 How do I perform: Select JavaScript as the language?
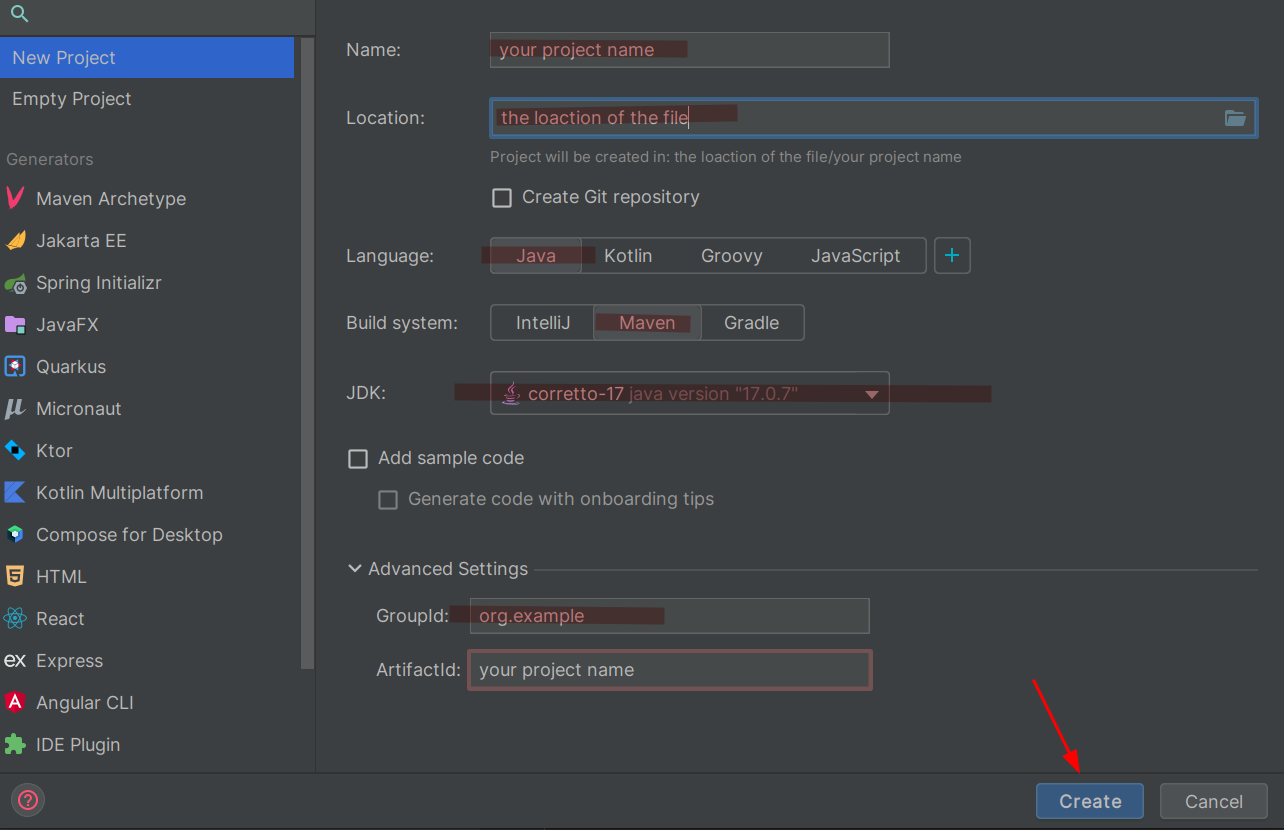tap(856, 256)
